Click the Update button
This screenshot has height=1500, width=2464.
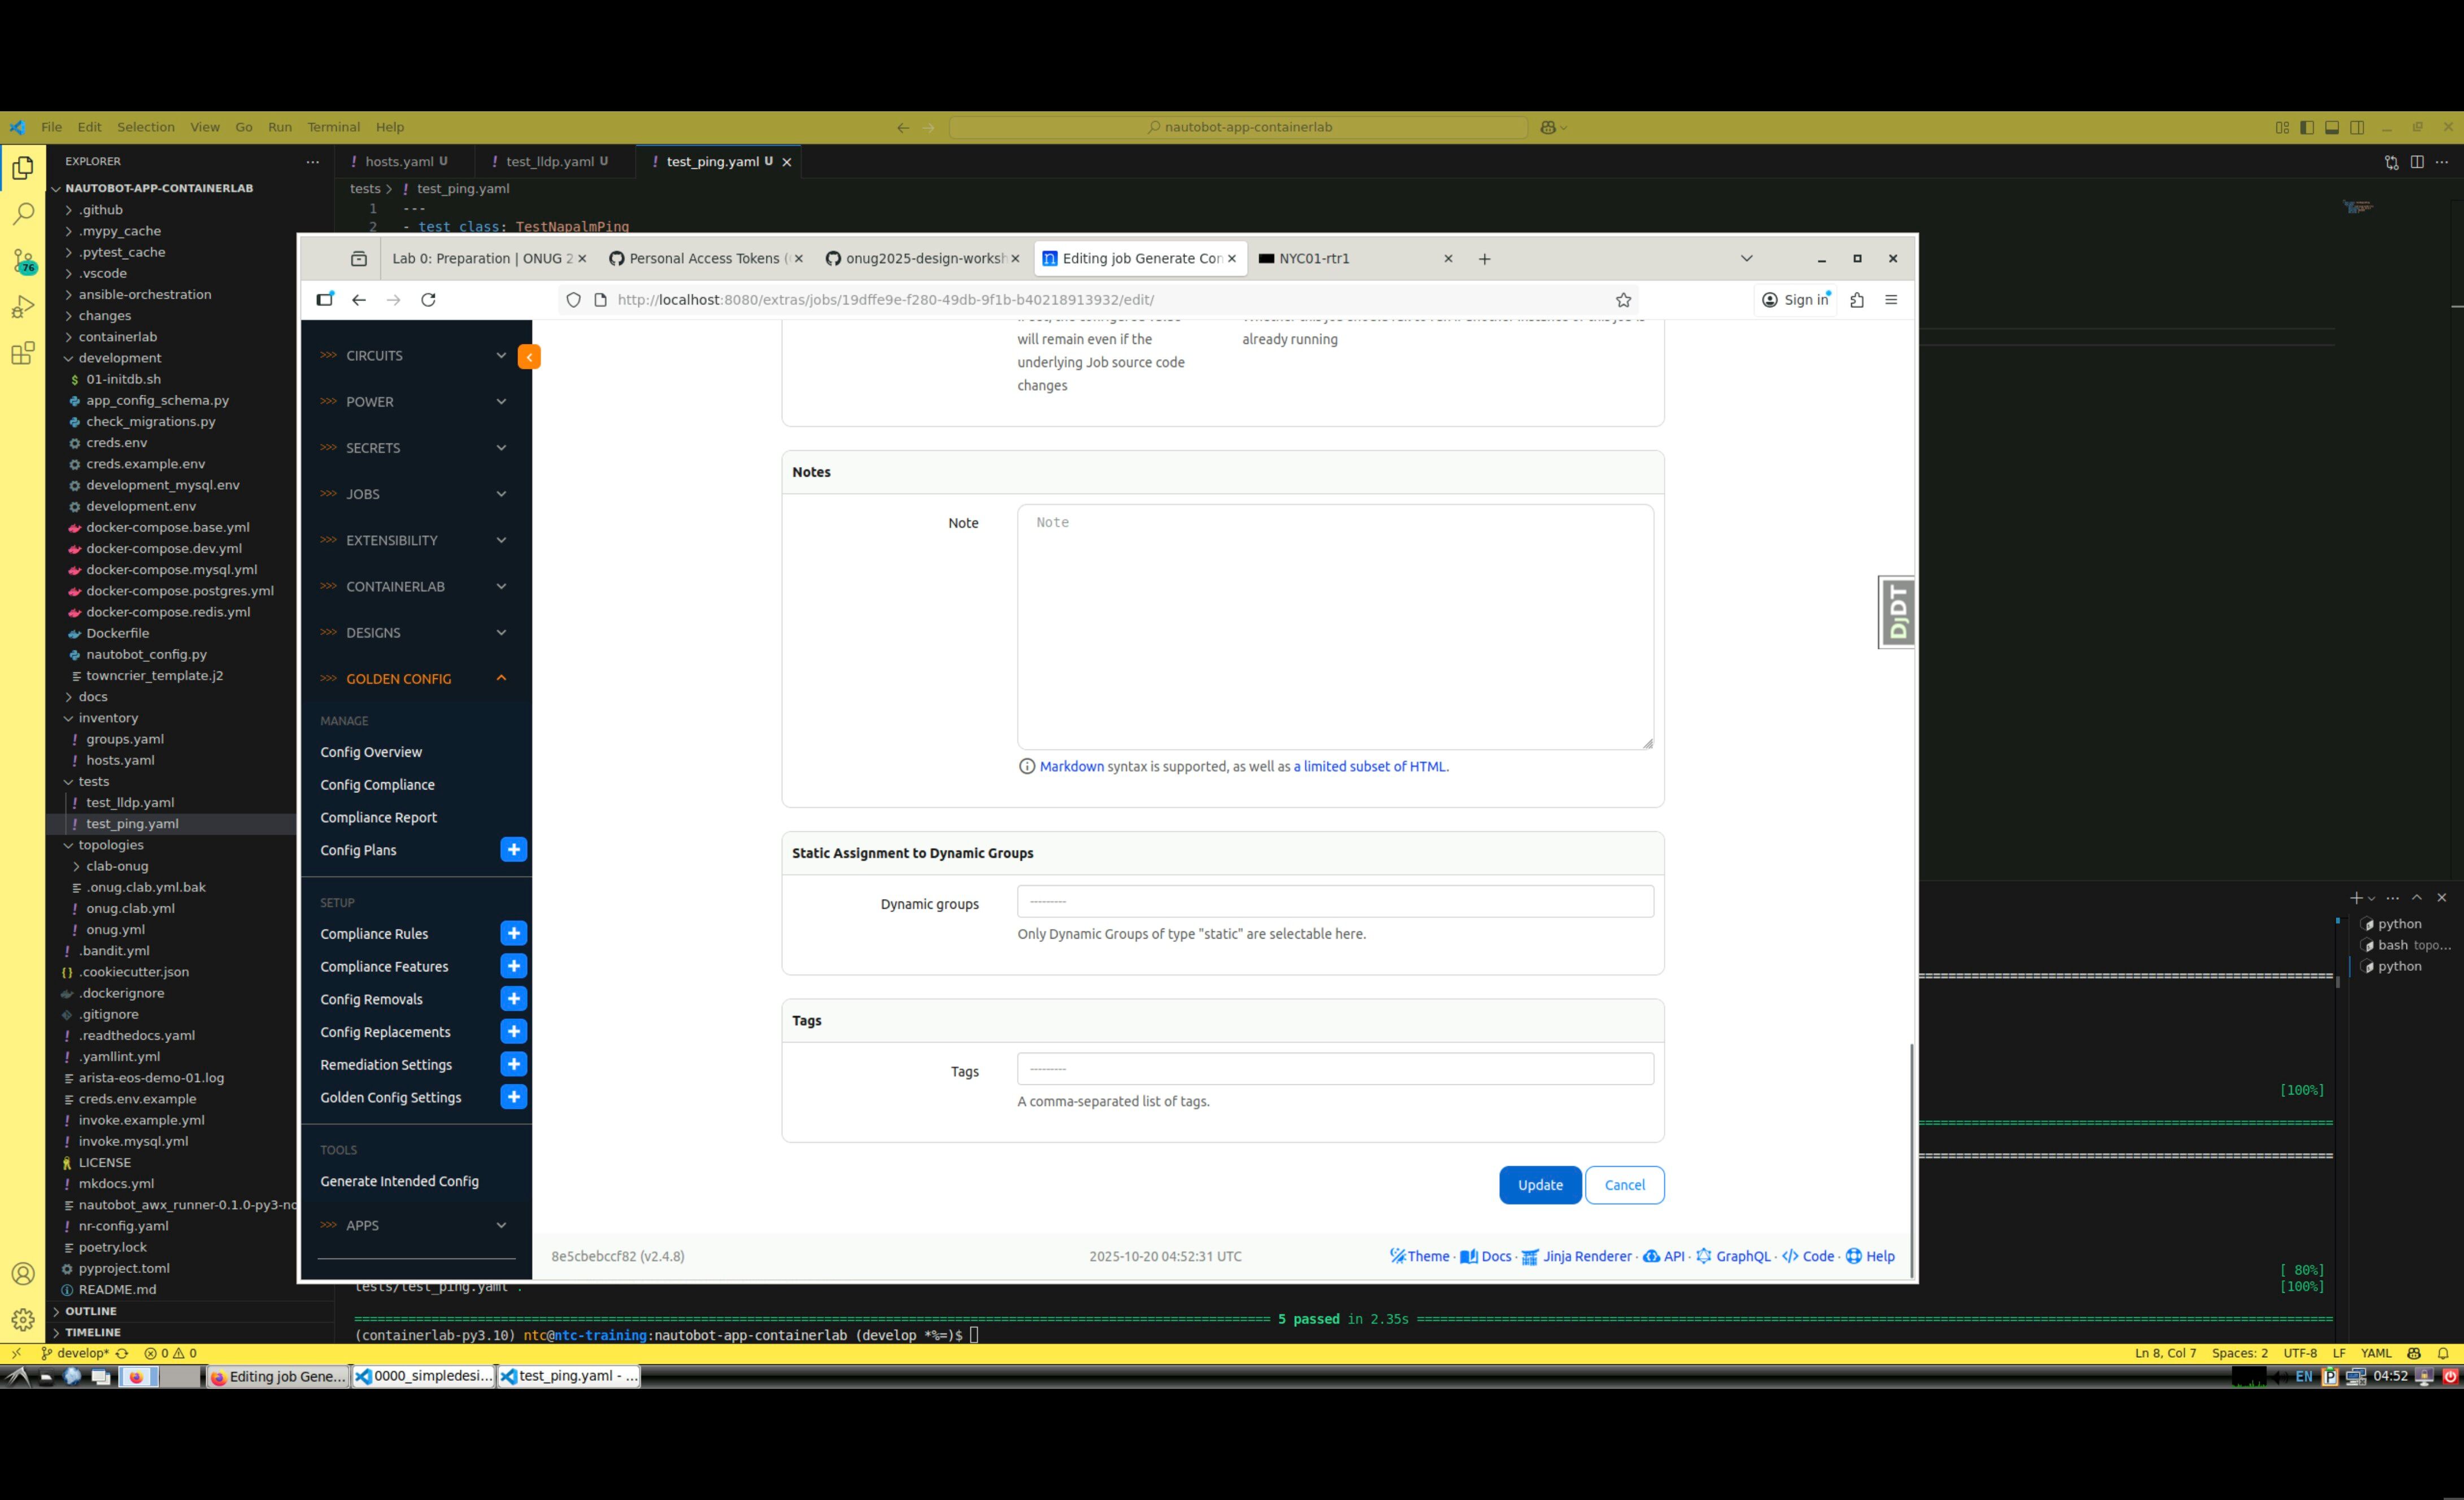point(1539,1185)
